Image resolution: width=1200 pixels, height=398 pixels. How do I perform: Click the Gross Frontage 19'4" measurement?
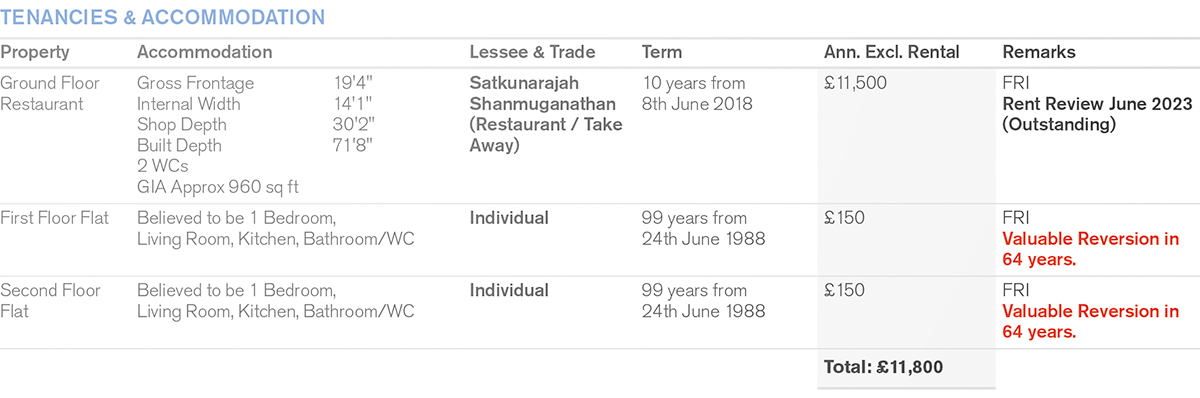[x=256, y=83]
